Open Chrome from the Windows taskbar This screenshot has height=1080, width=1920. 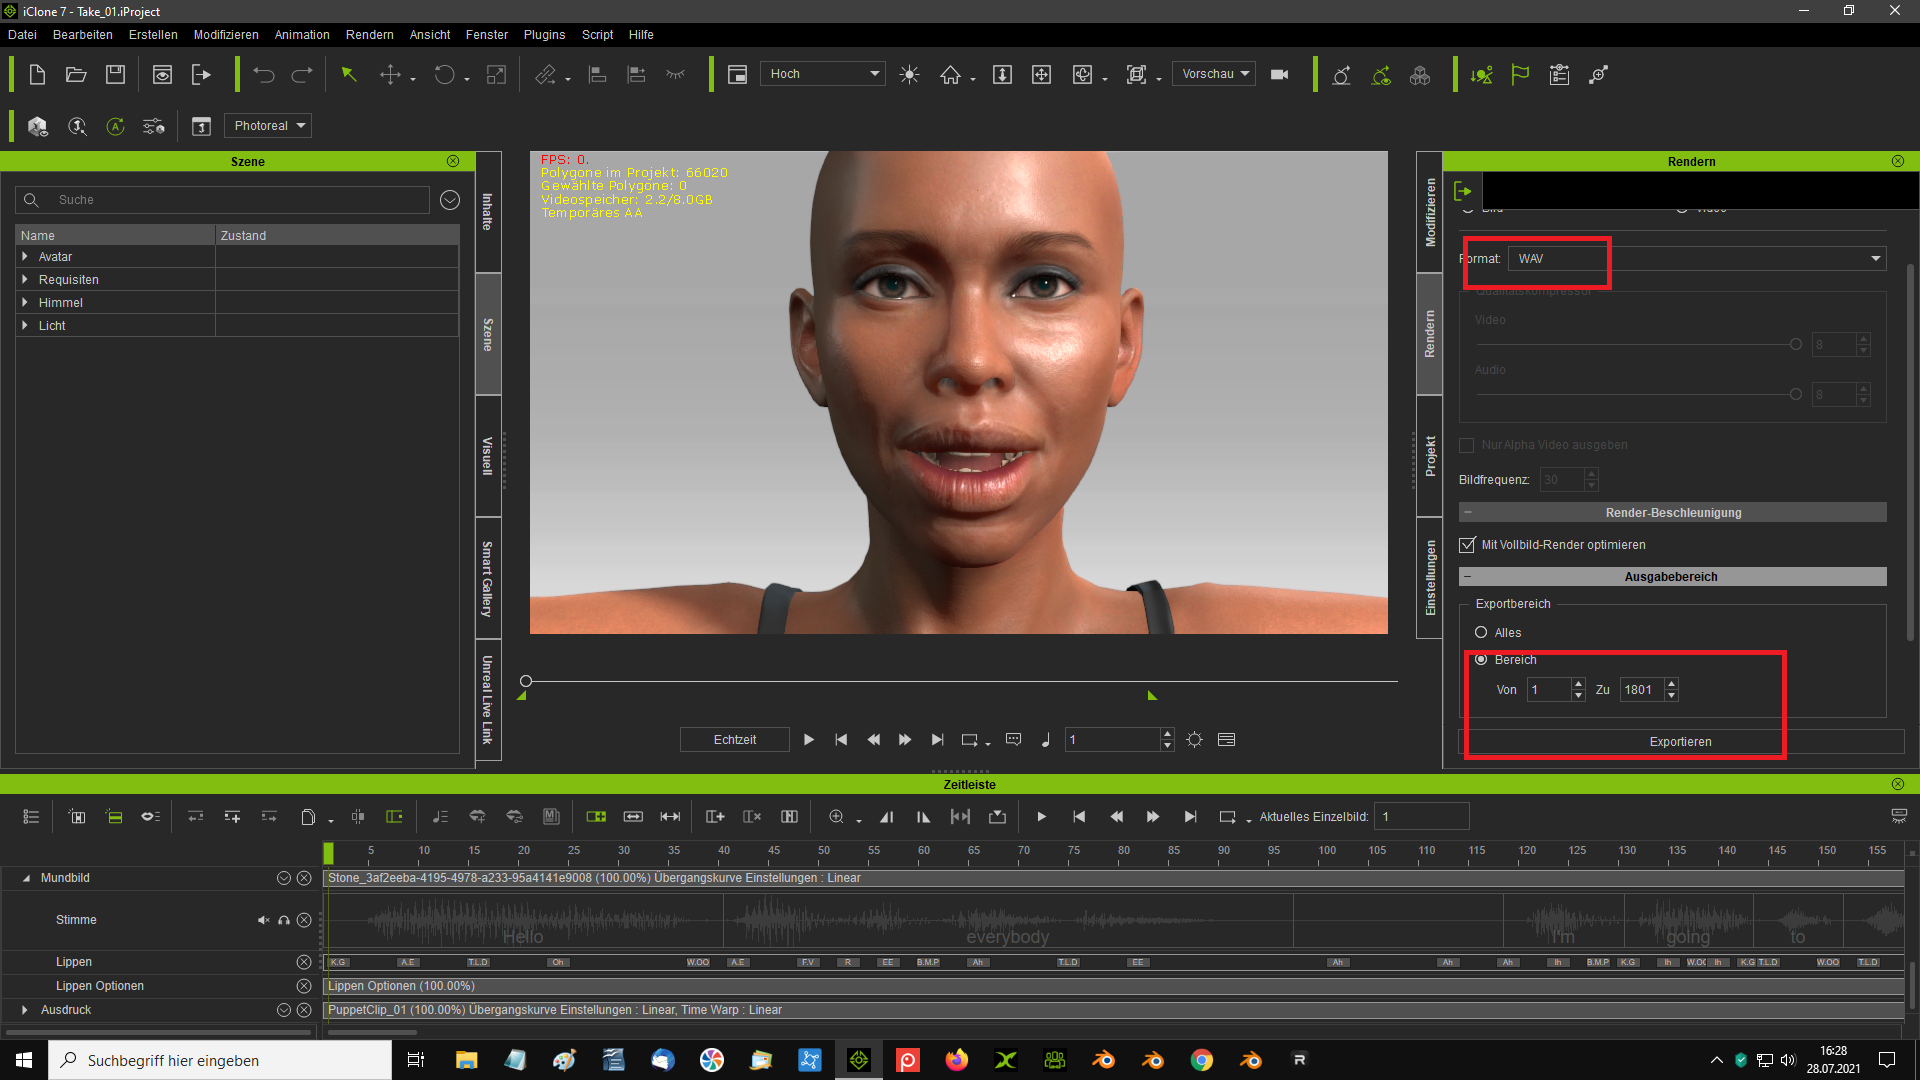pyautogui.click(x=1202, y=1060)
